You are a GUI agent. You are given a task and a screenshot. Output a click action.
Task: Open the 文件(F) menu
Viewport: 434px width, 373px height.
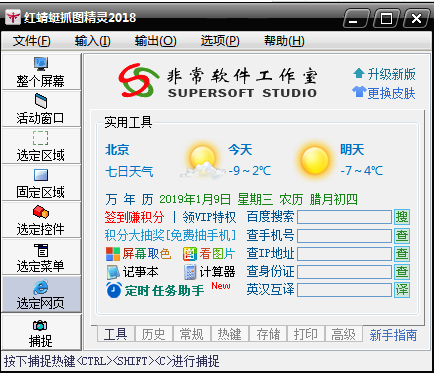coord(32,41)
